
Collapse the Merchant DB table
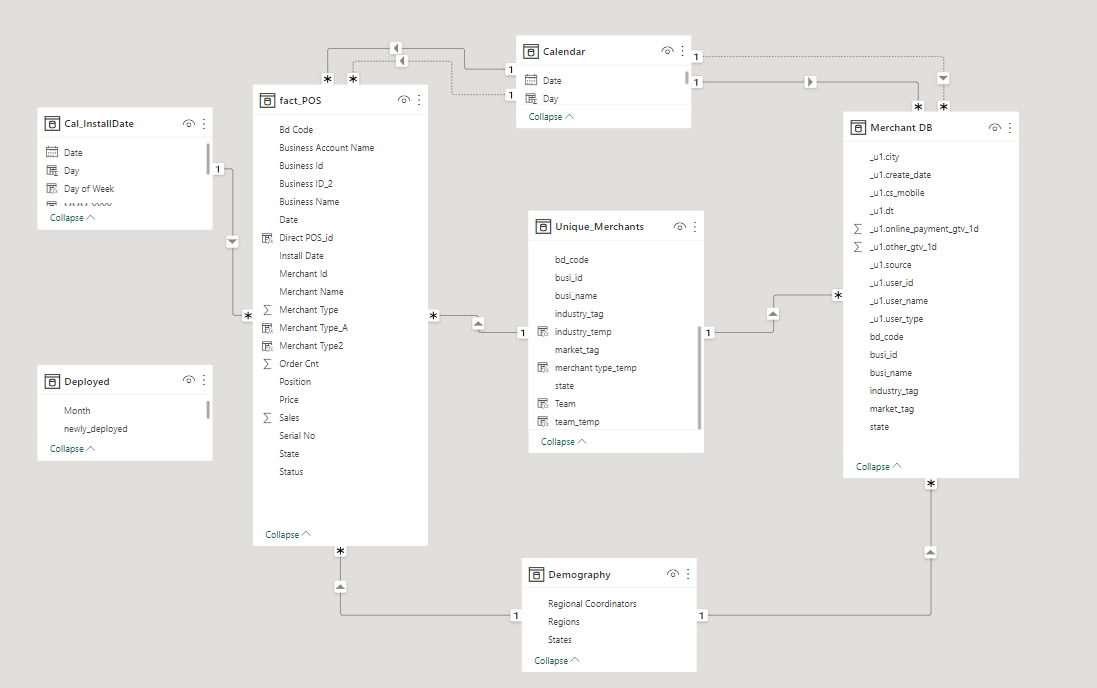878,467
